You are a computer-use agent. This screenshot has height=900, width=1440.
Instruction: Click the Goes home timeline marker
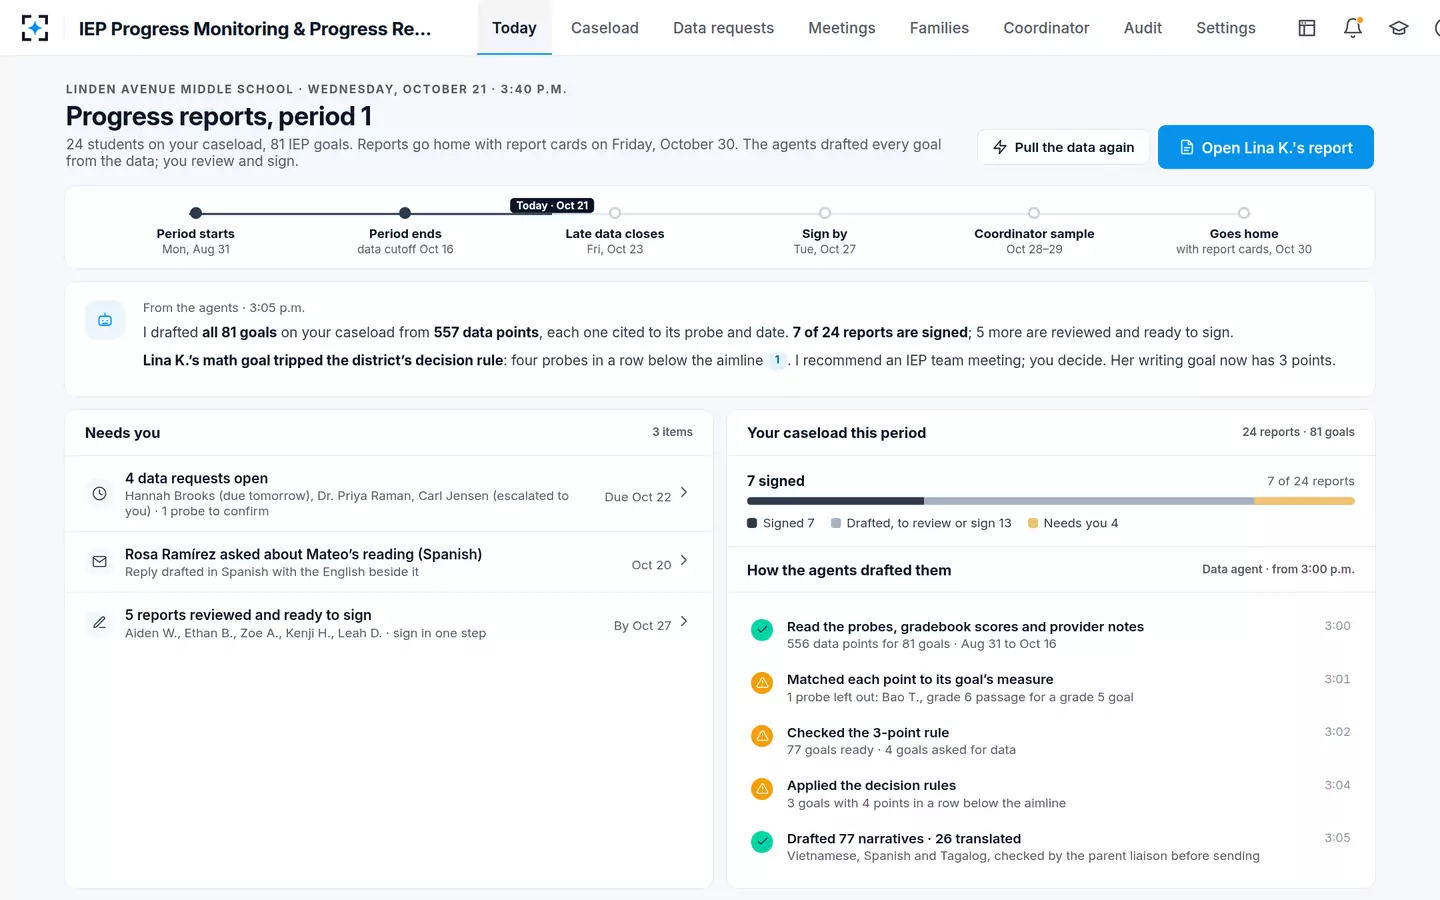(1244, 213)
